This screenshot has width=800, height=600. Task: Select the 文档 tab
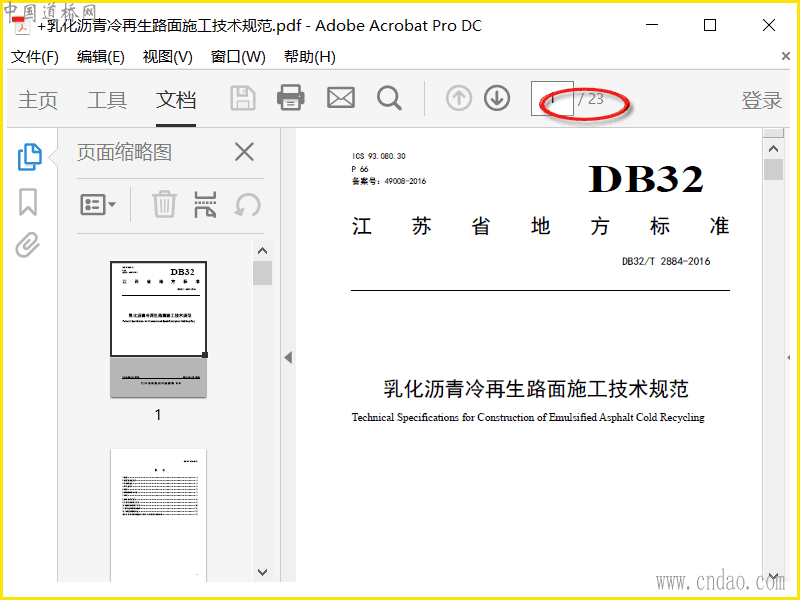click(176, 99)
